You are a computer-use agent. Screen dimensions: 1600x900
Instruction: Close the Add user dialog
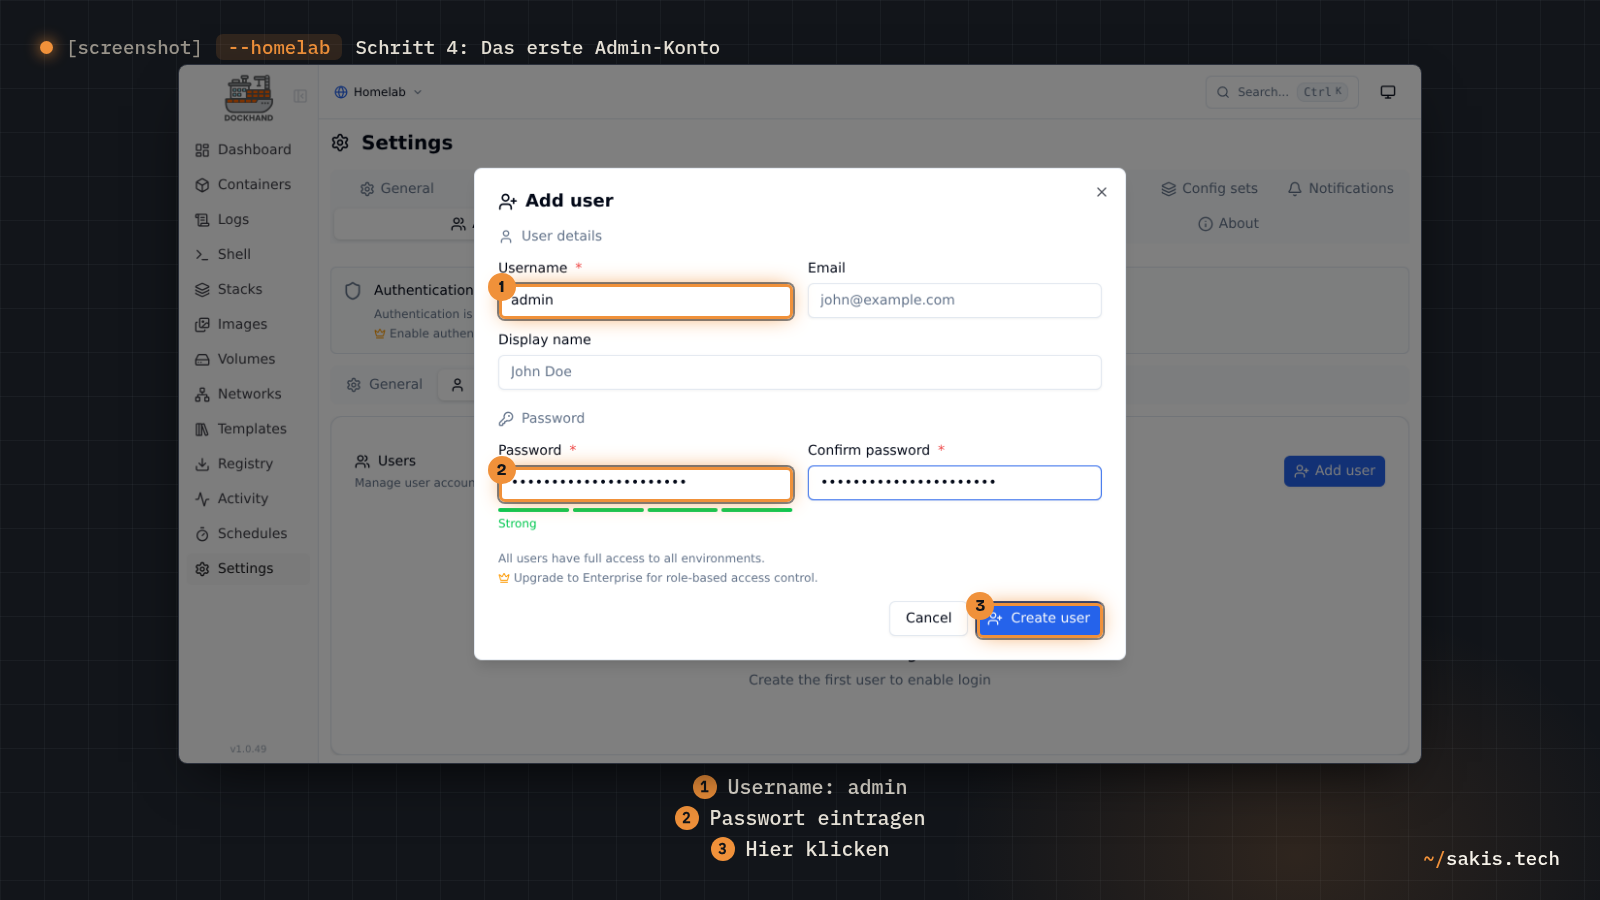coord(1101,192)
